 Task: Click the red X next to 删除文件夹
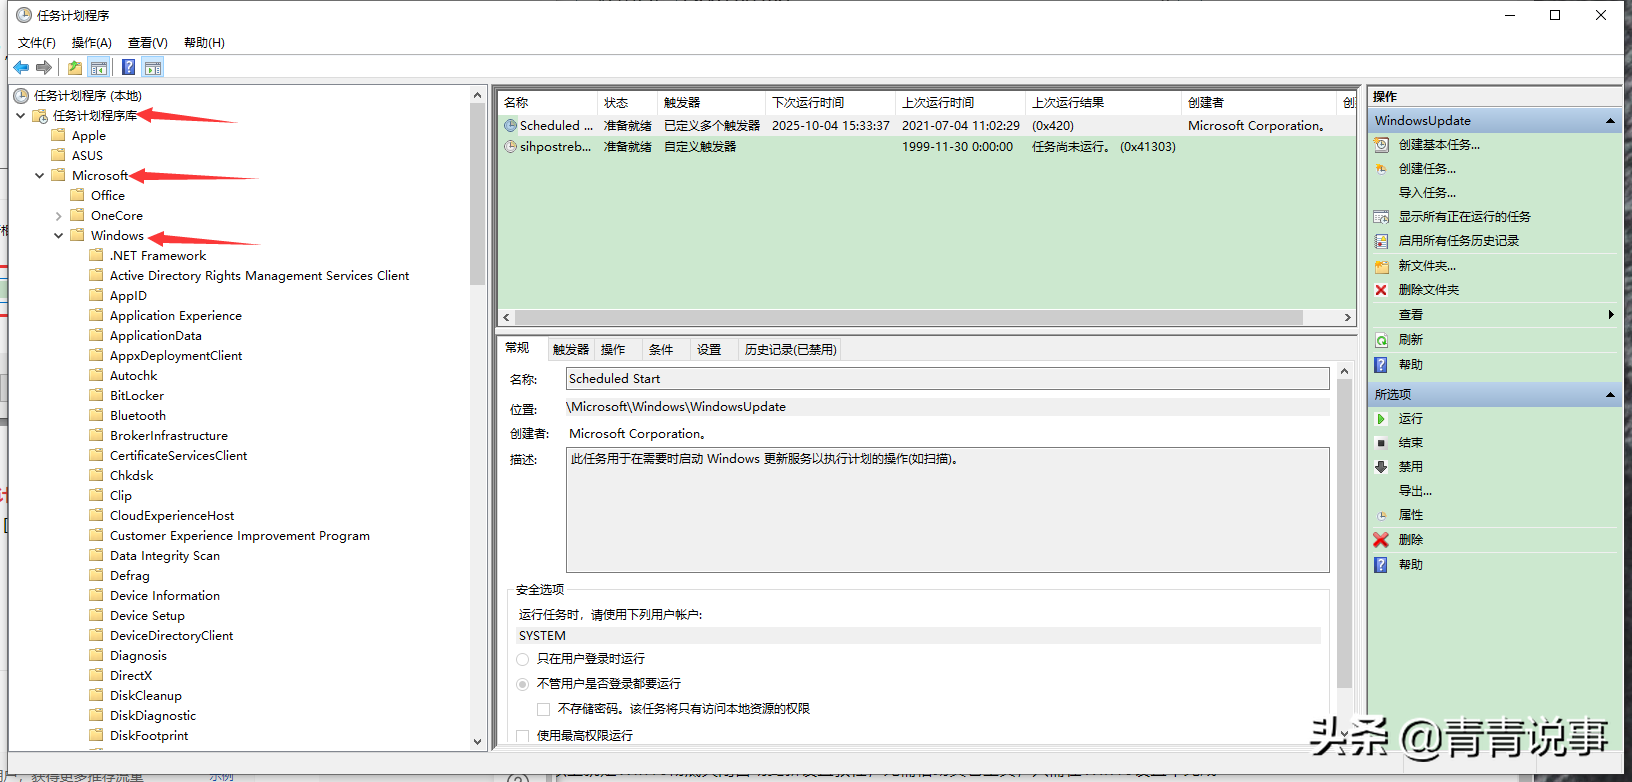tap(1381, 290)
